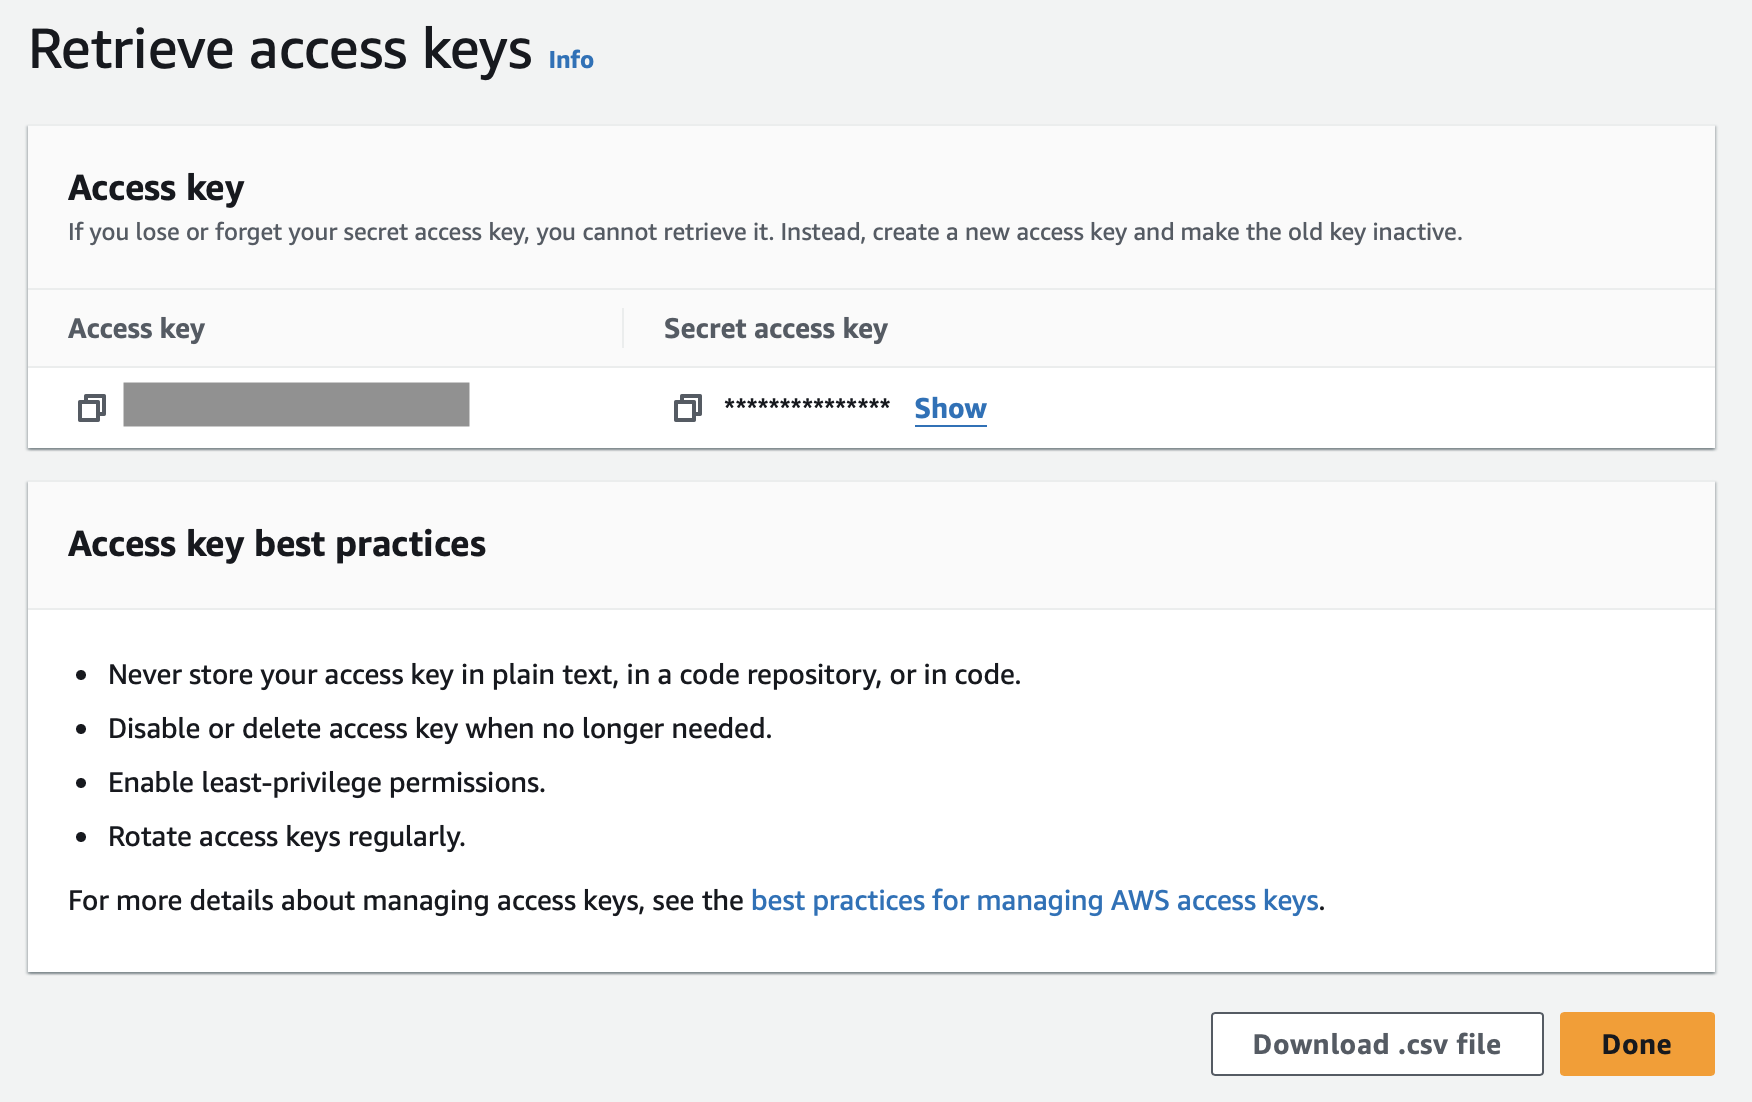Screen dimensions: 1752x1102
Task: Click the Secret access key column header
Action: point(776,328)
